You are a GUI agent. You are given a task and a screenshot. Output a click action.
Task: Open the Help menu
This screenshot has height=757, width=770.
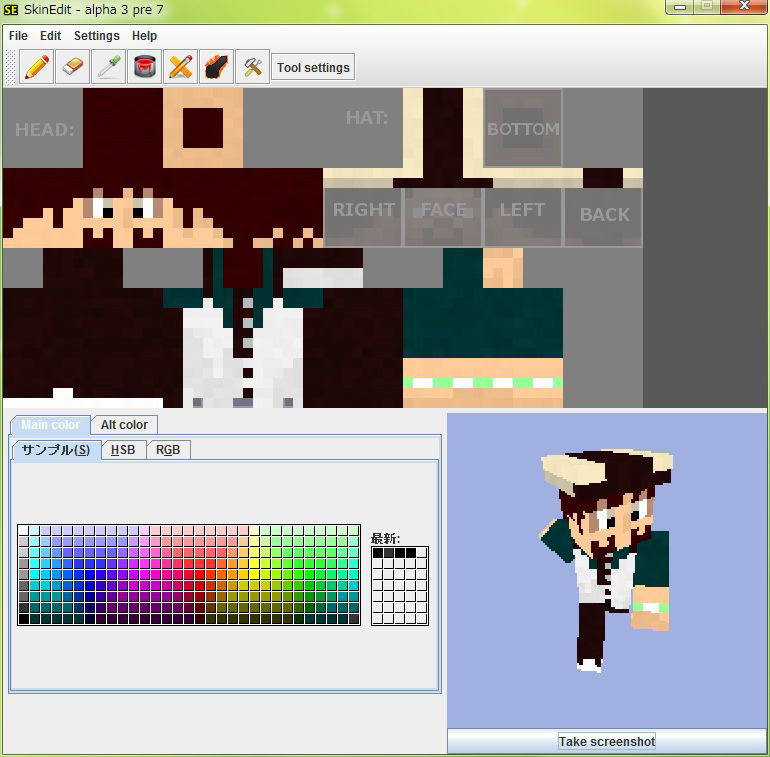[x=144, y=36]
